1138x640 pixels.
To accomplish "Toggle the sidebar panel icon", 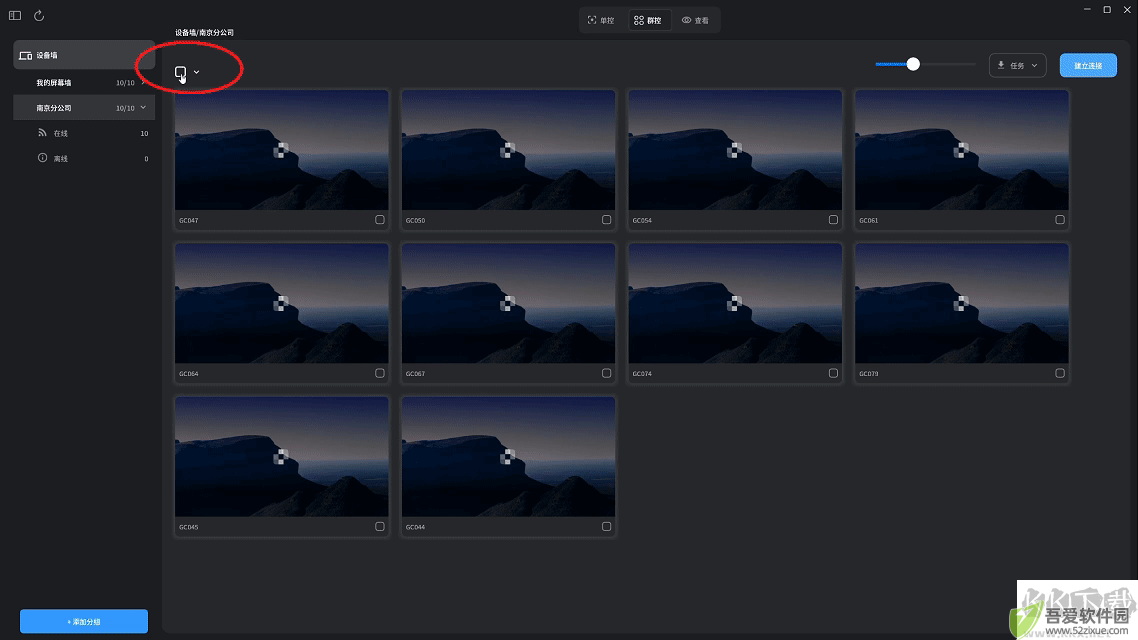I will point(15,15).
